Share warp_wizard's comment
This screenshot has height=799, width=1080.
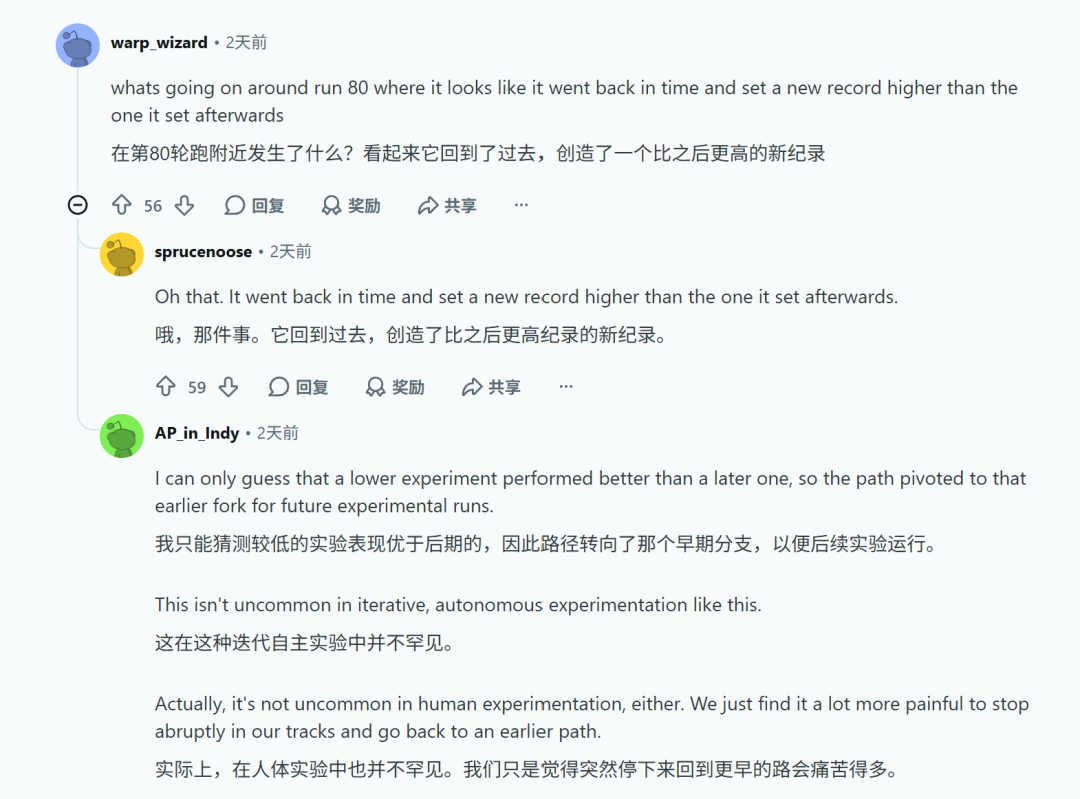(447, 205)
